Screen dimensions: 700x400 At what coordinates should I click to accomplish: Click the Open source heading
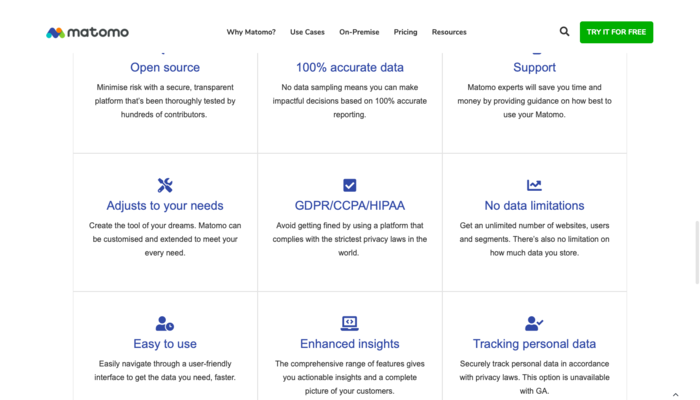(165, 67)
